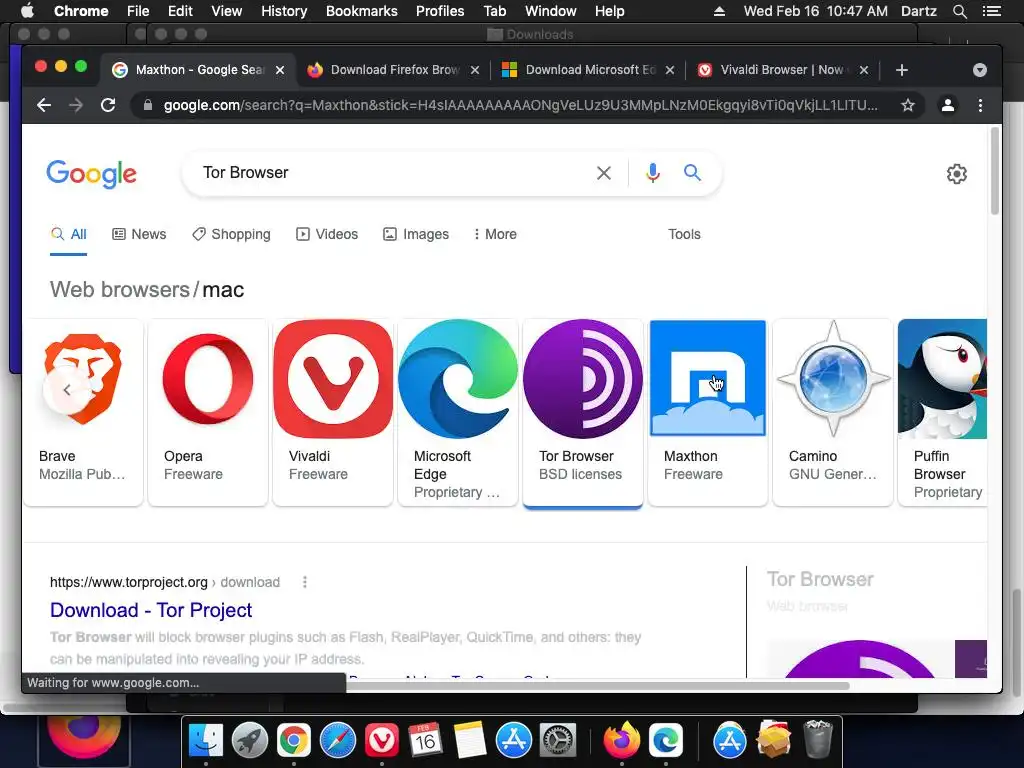
Task: Start voice search with the microphone icon
Action: coord(652,173)
